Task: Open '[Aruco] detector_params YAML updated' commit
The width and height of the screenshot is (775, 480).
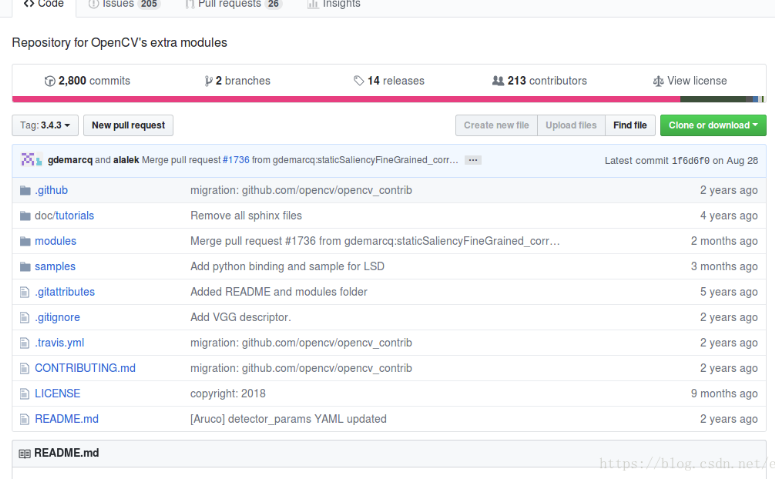Action: 288,419
